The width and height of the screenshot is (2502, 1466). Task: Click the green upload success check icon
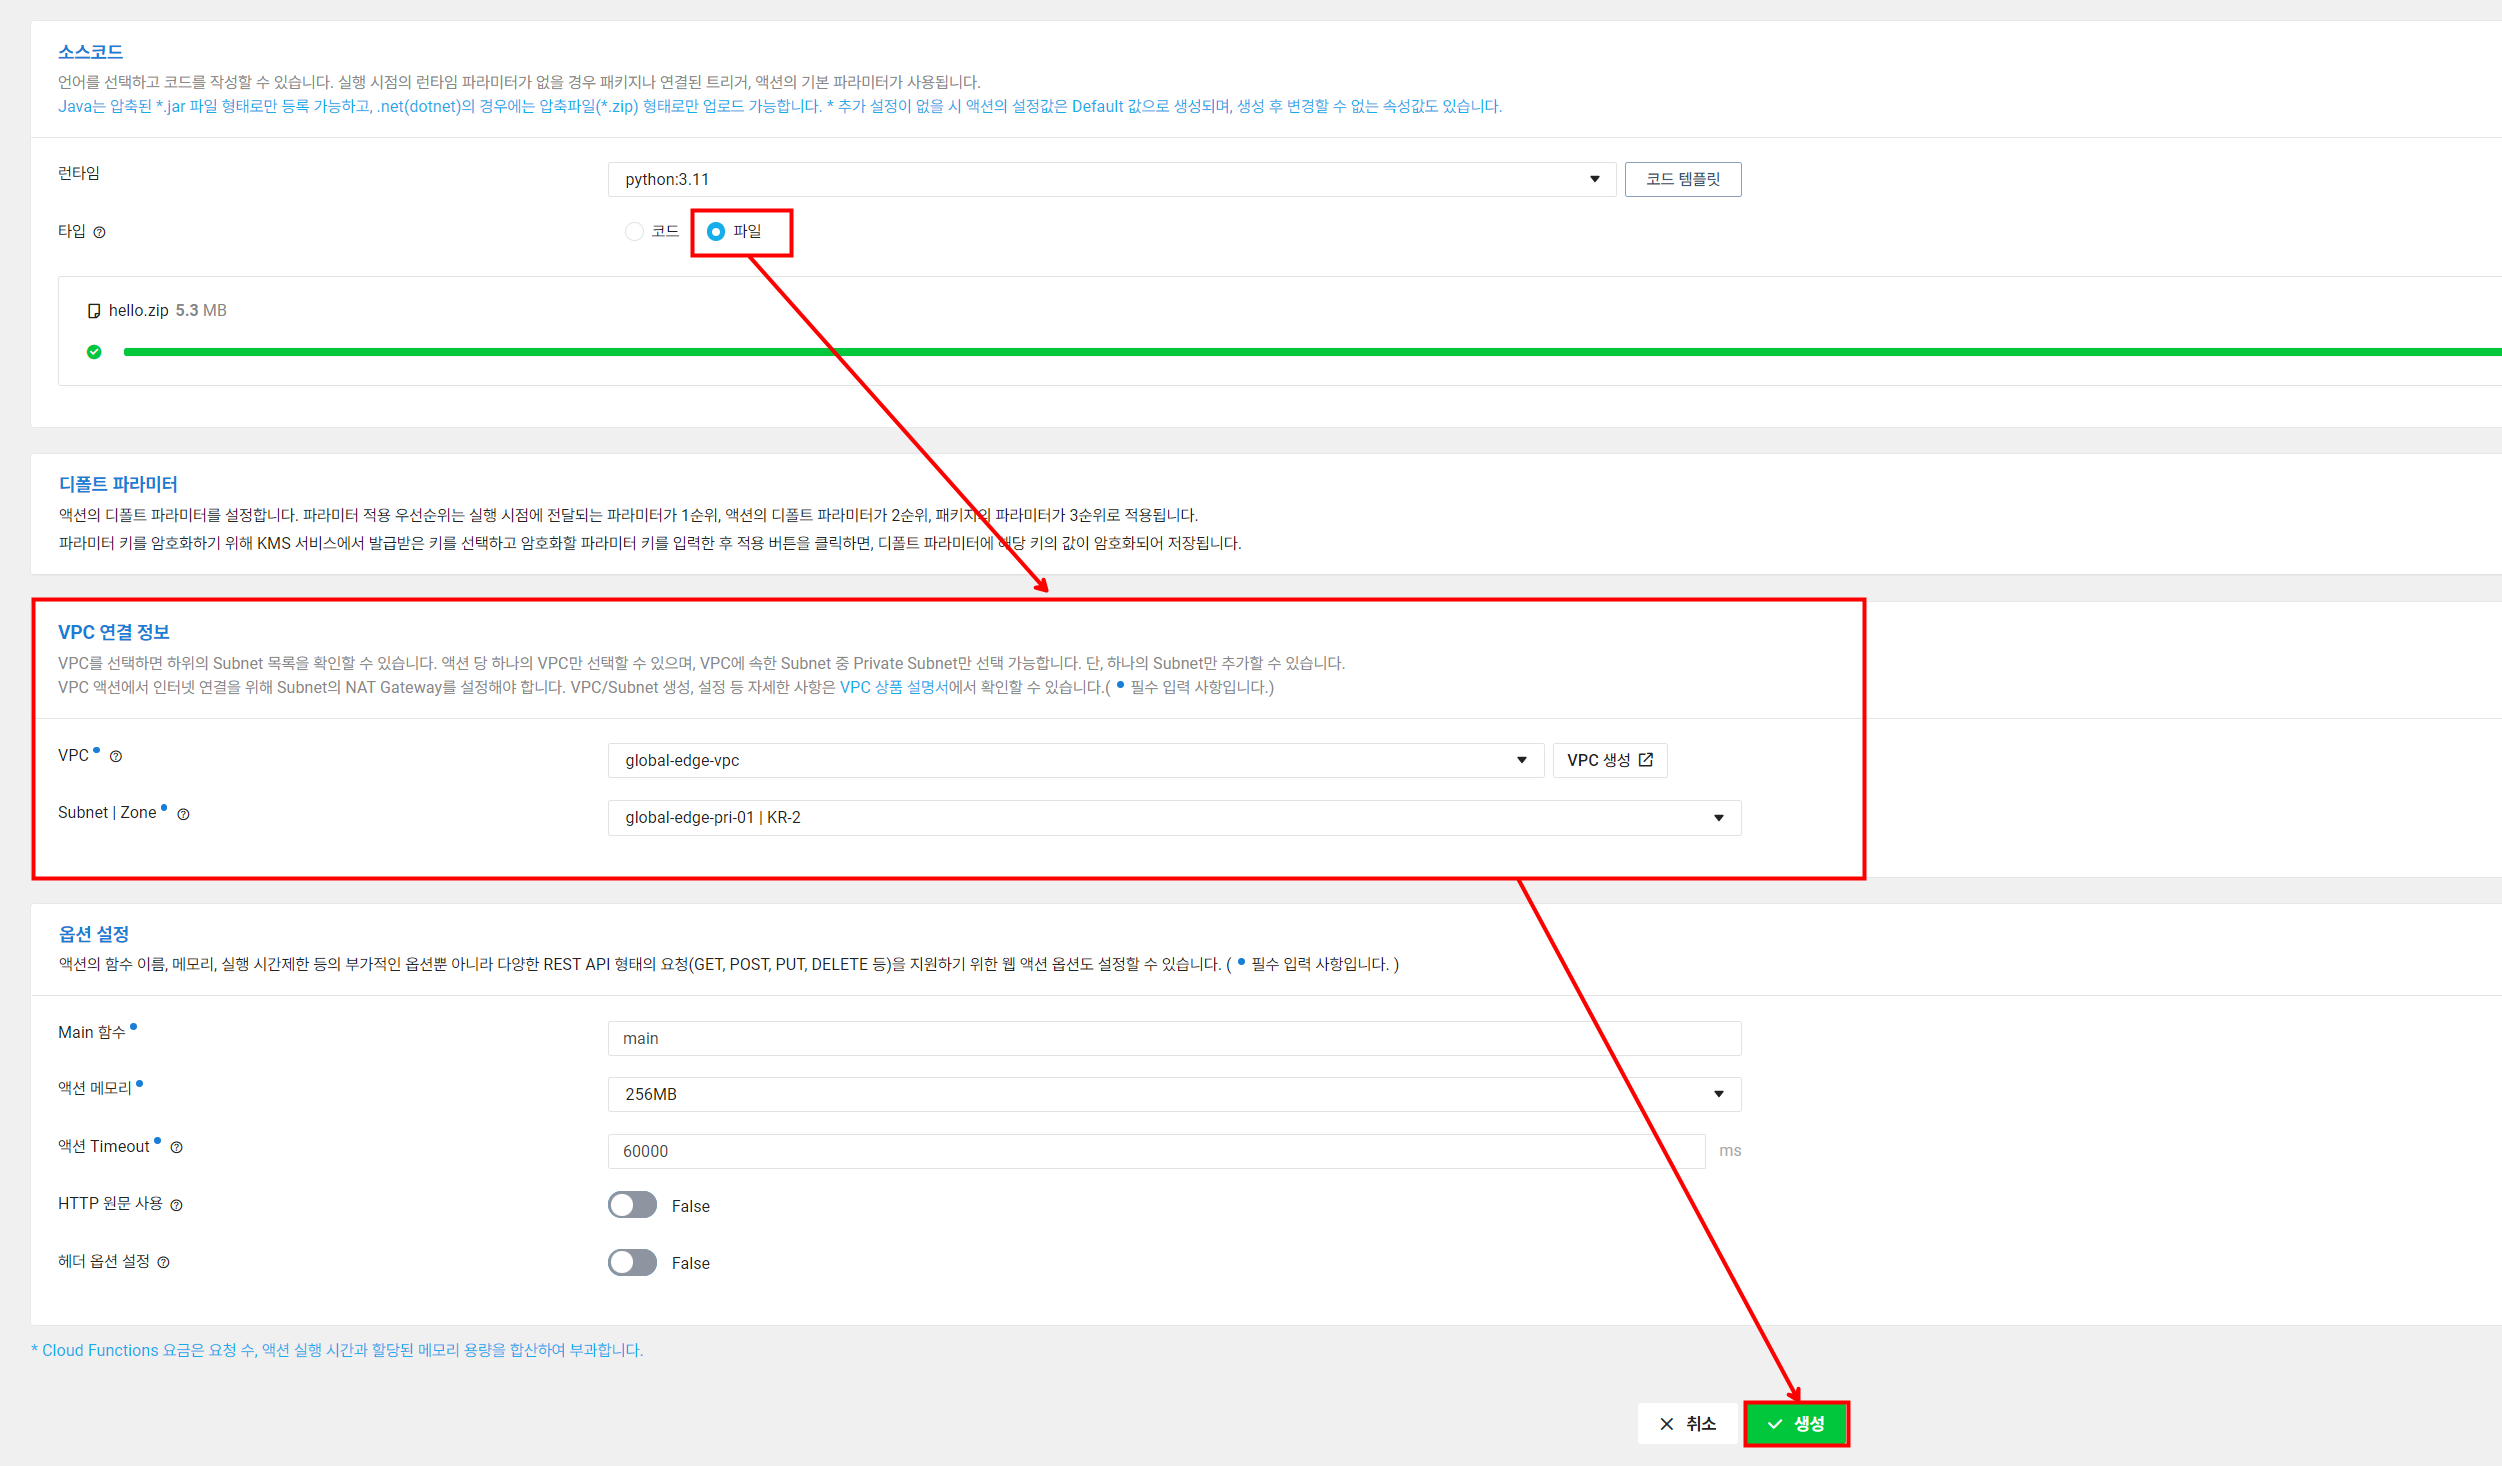94,352
